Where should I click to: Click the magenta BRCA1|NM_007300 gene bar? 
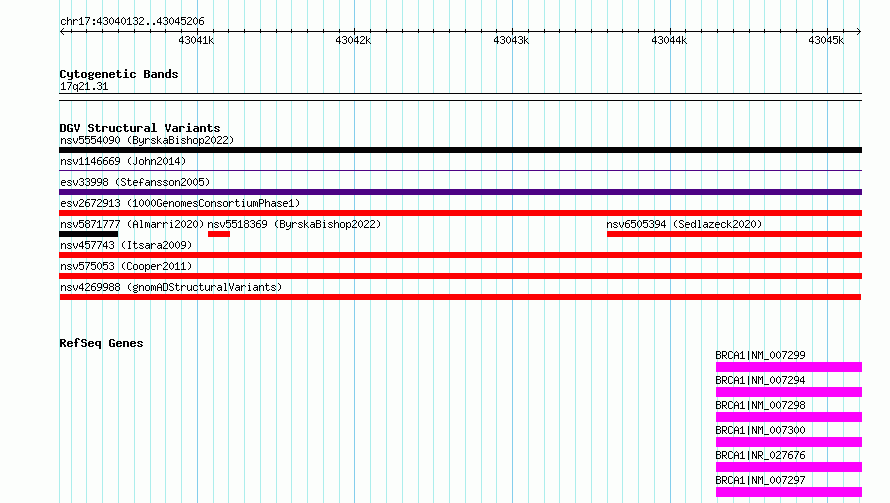(789, 442)
